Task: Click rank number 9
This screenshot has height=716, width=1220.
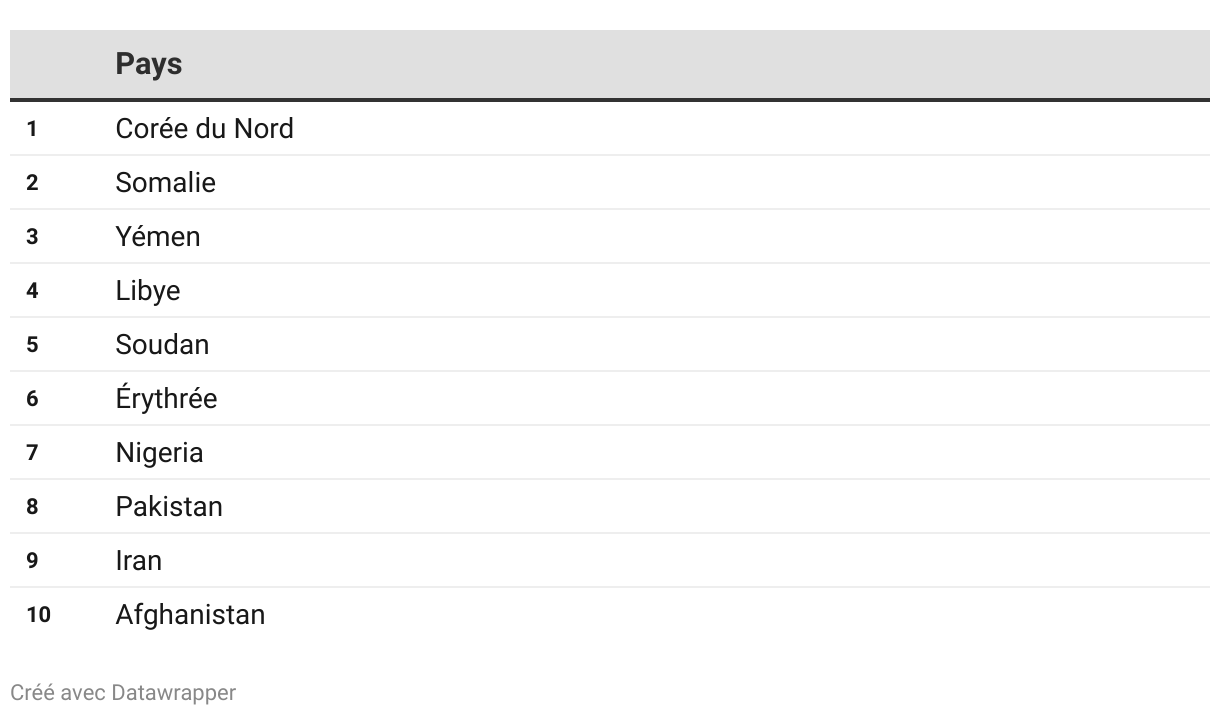Action: coord(32,561)
